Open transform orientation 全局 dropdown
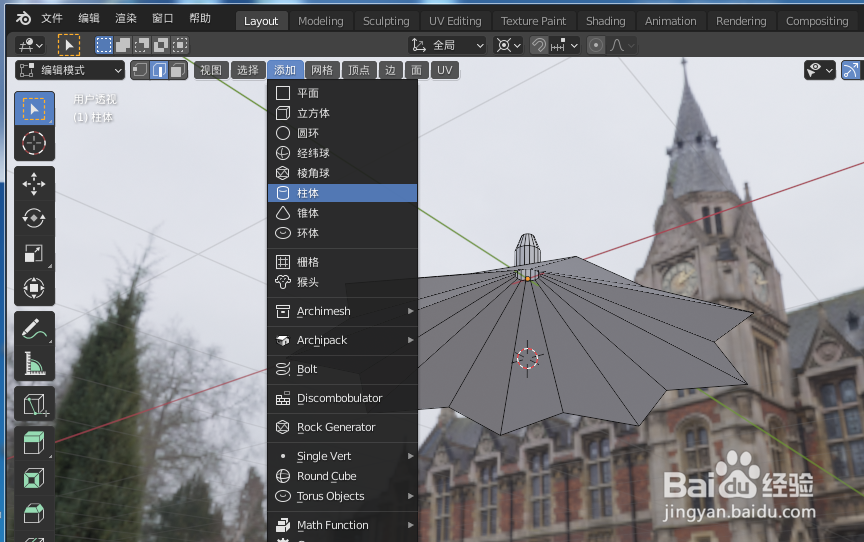This screenshot has height=542, width=864. pyautogui.click(x=447, y=45)
